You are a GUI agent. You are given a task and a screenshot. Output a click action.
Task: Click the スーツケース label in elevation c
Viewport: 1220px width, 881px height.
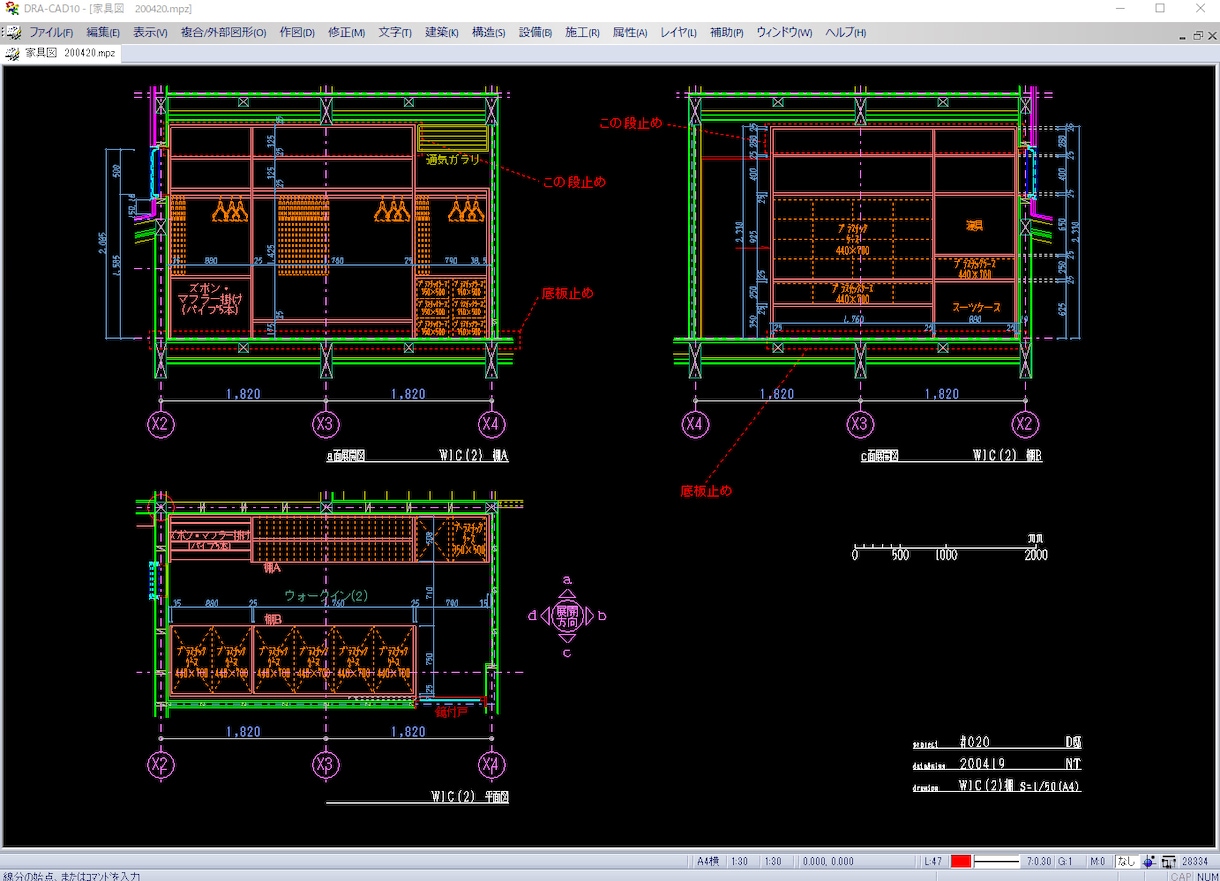pyautogui.click(x=976, y=308)
